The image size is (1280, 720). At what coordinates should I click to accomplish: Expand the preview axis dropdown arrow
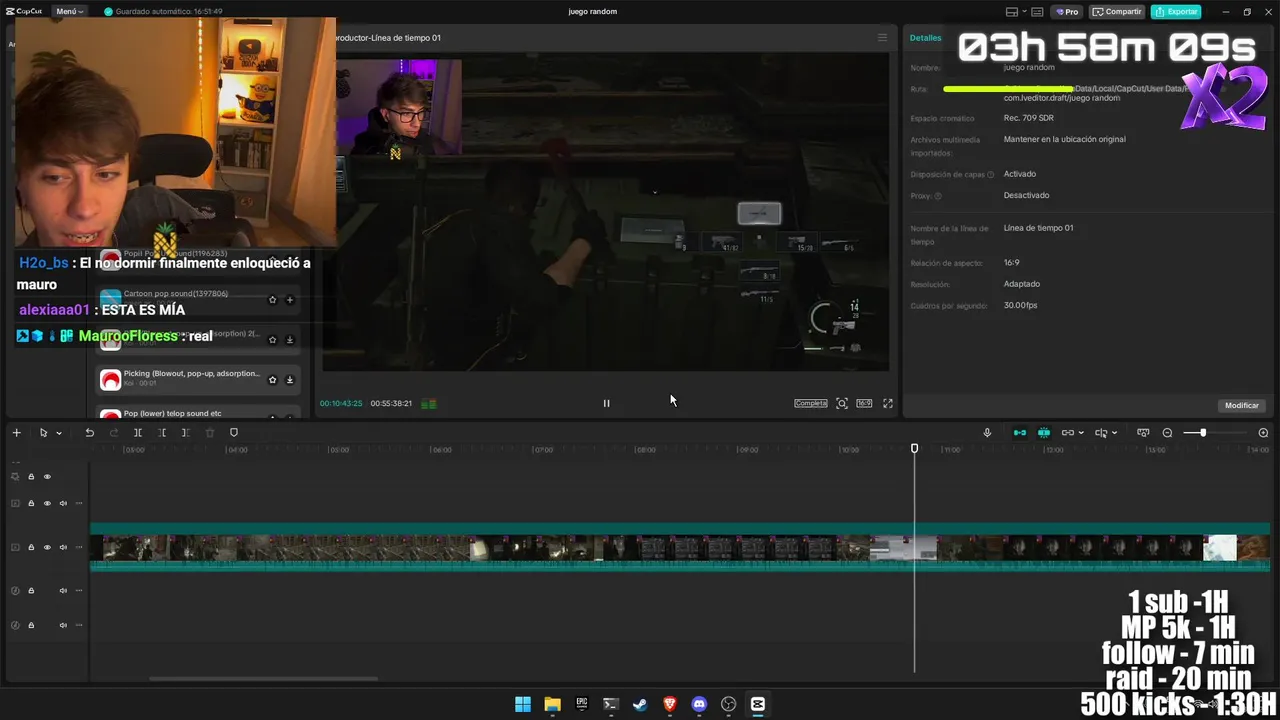point(1114,433)
